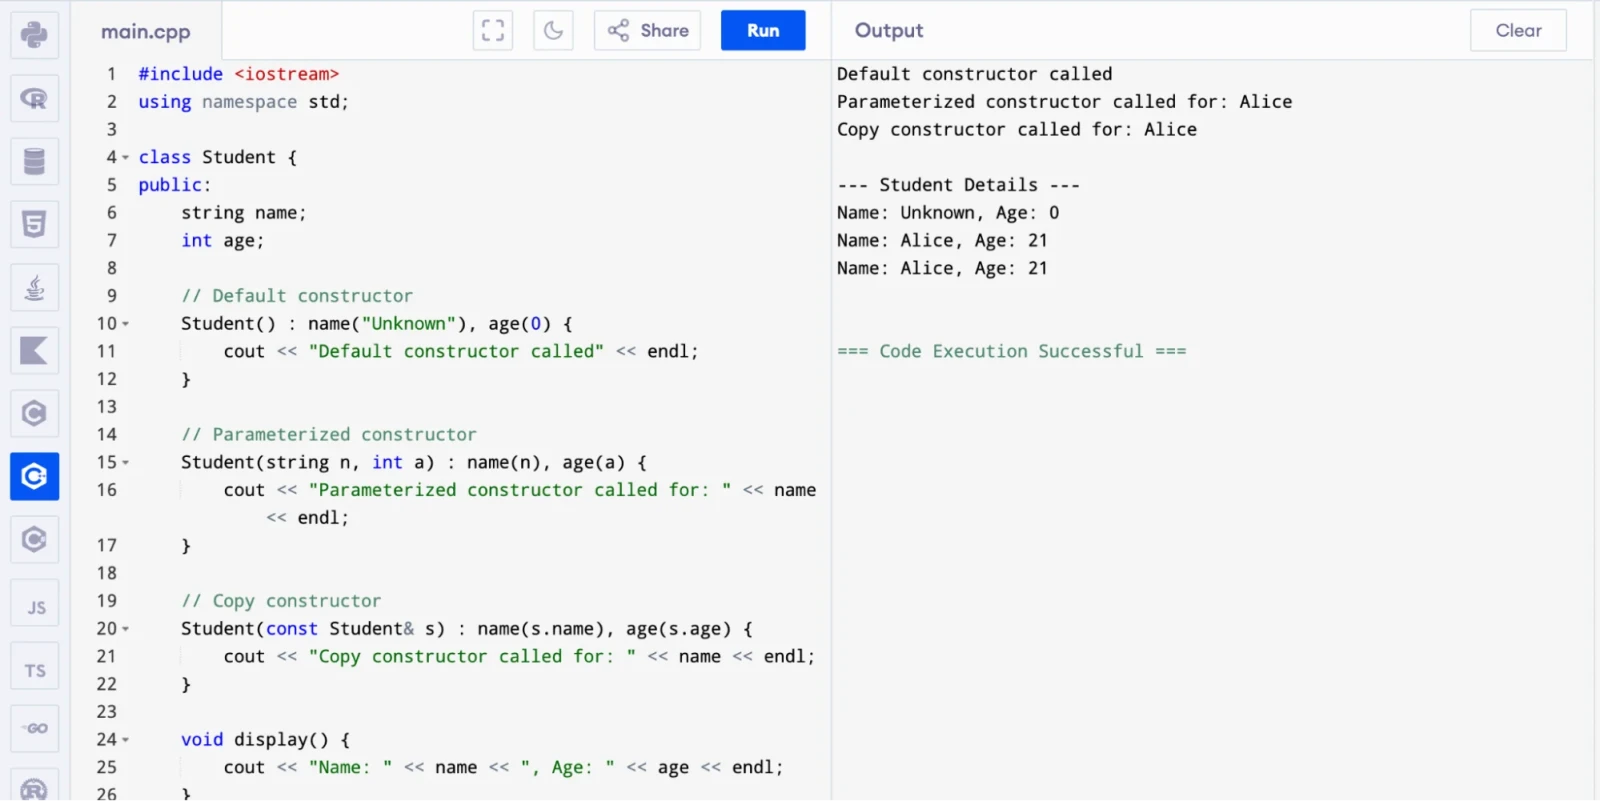The image size is (1600, 801).
Task: Click output 'Copy constructor called for: Alice'
Action: click(1016, 130)
